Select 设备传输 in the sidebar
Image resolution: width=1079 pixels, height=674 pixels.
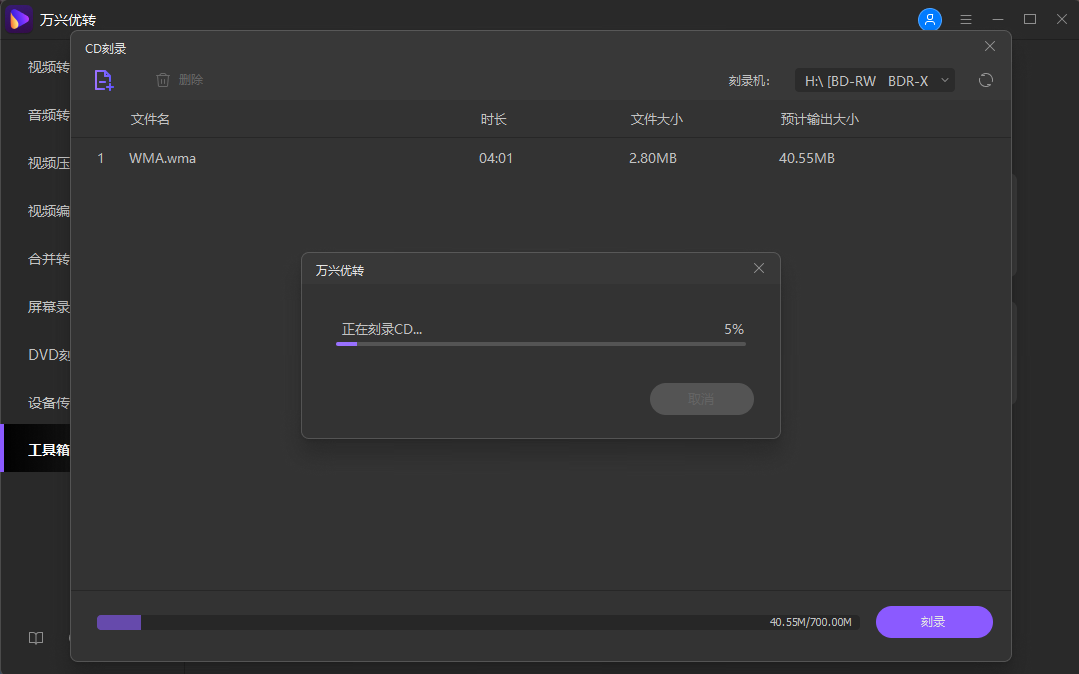[45, 402]
